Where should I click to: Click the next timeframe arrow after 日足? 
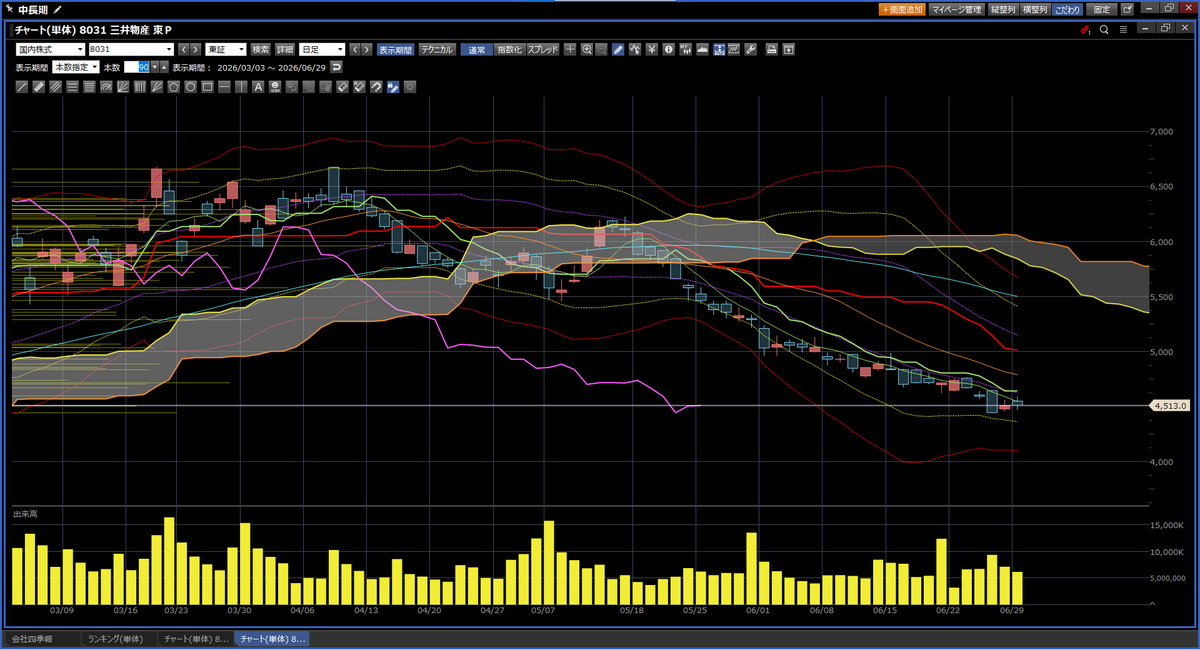click(366, 49)
